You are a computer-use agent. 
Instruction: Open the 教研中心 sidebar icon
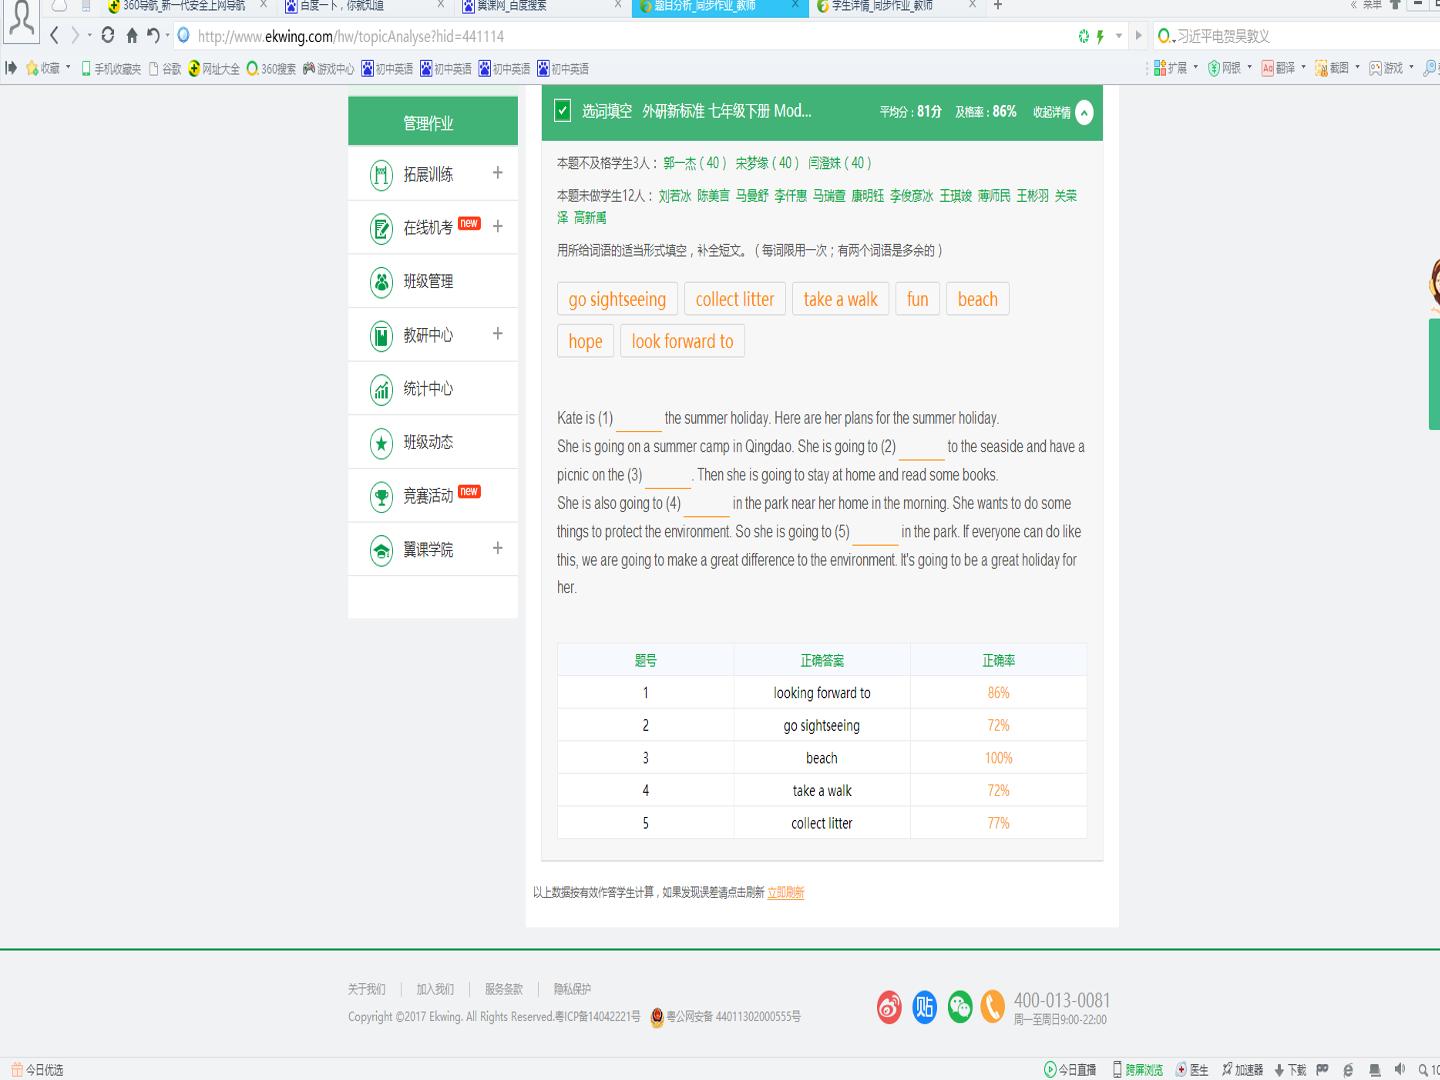[x=381, y=336]
